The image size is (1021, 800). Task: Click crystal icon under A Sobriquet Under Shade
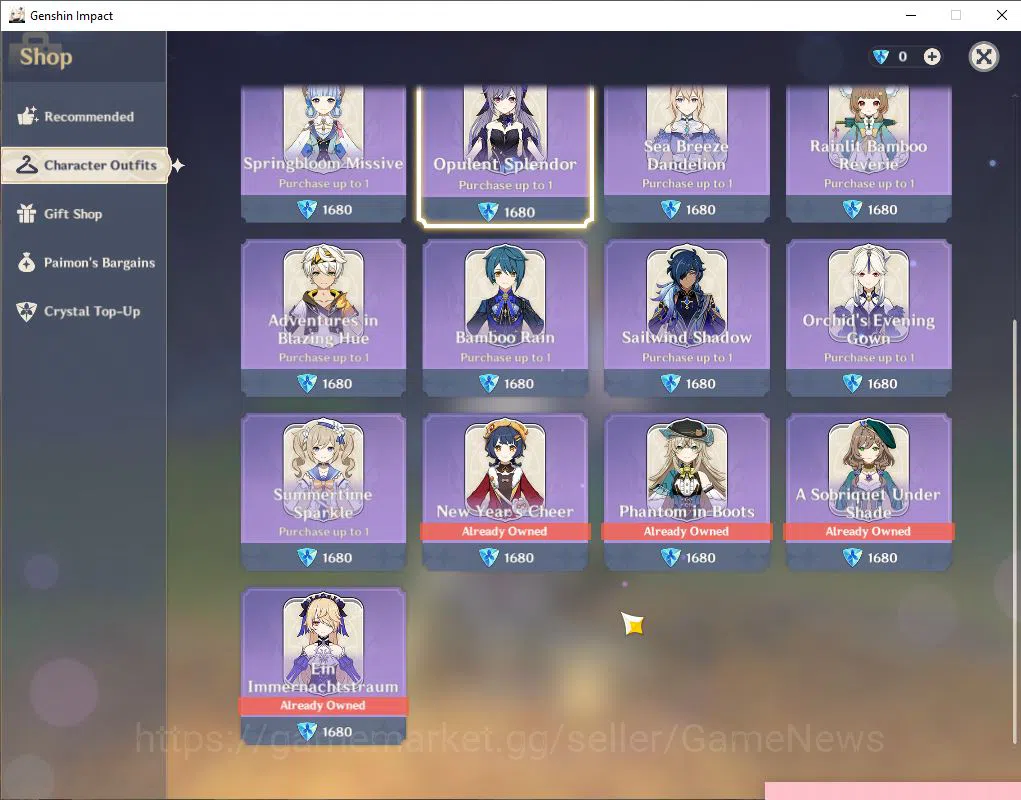(852, 557)
